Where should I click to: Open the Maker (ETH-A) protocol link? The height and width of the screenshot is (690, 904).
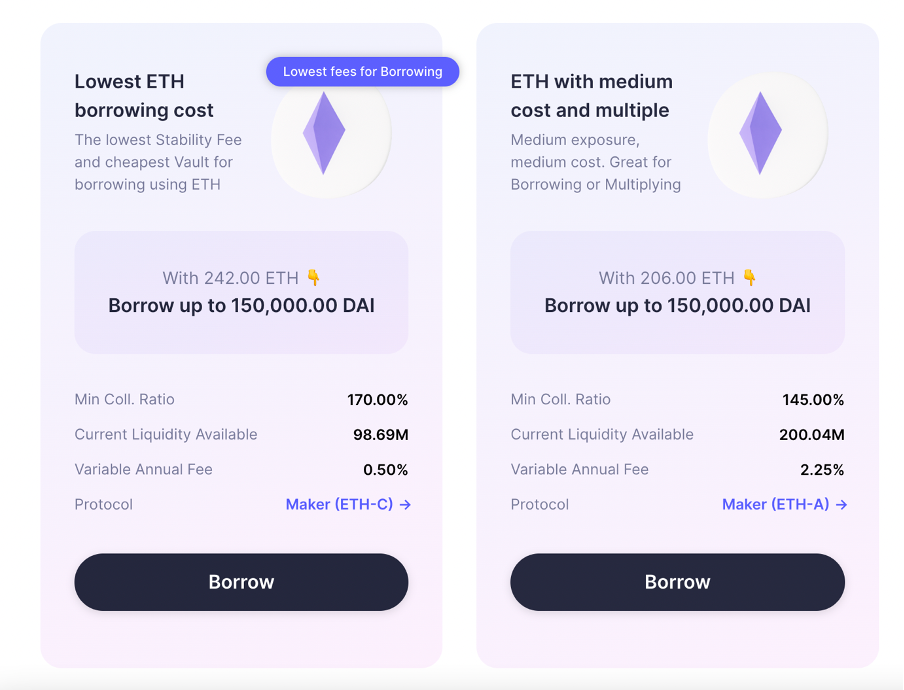point(785,504)
